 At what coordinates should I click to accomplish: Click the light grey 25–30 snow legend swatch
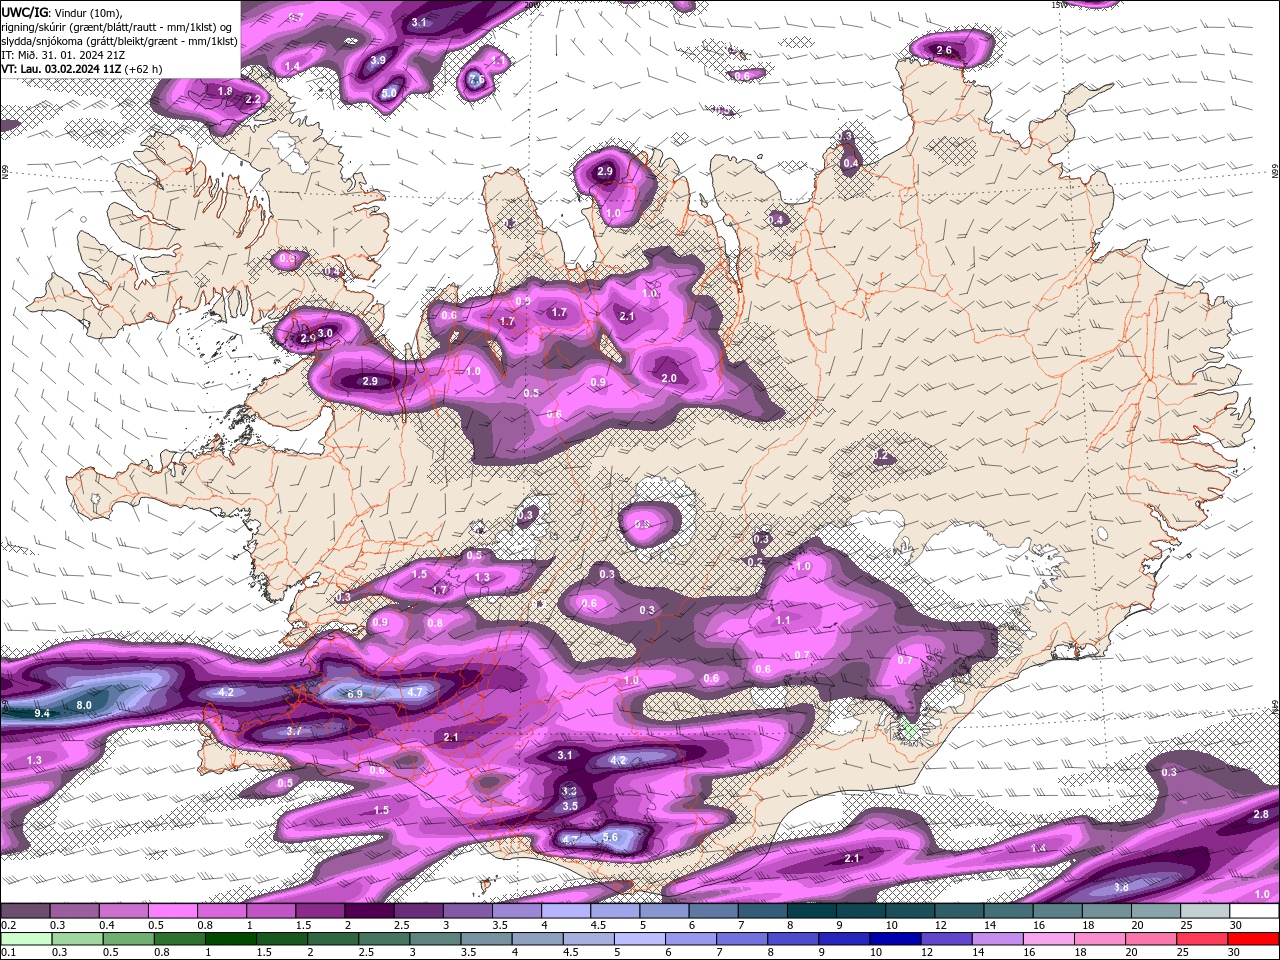pos(1204,911)
